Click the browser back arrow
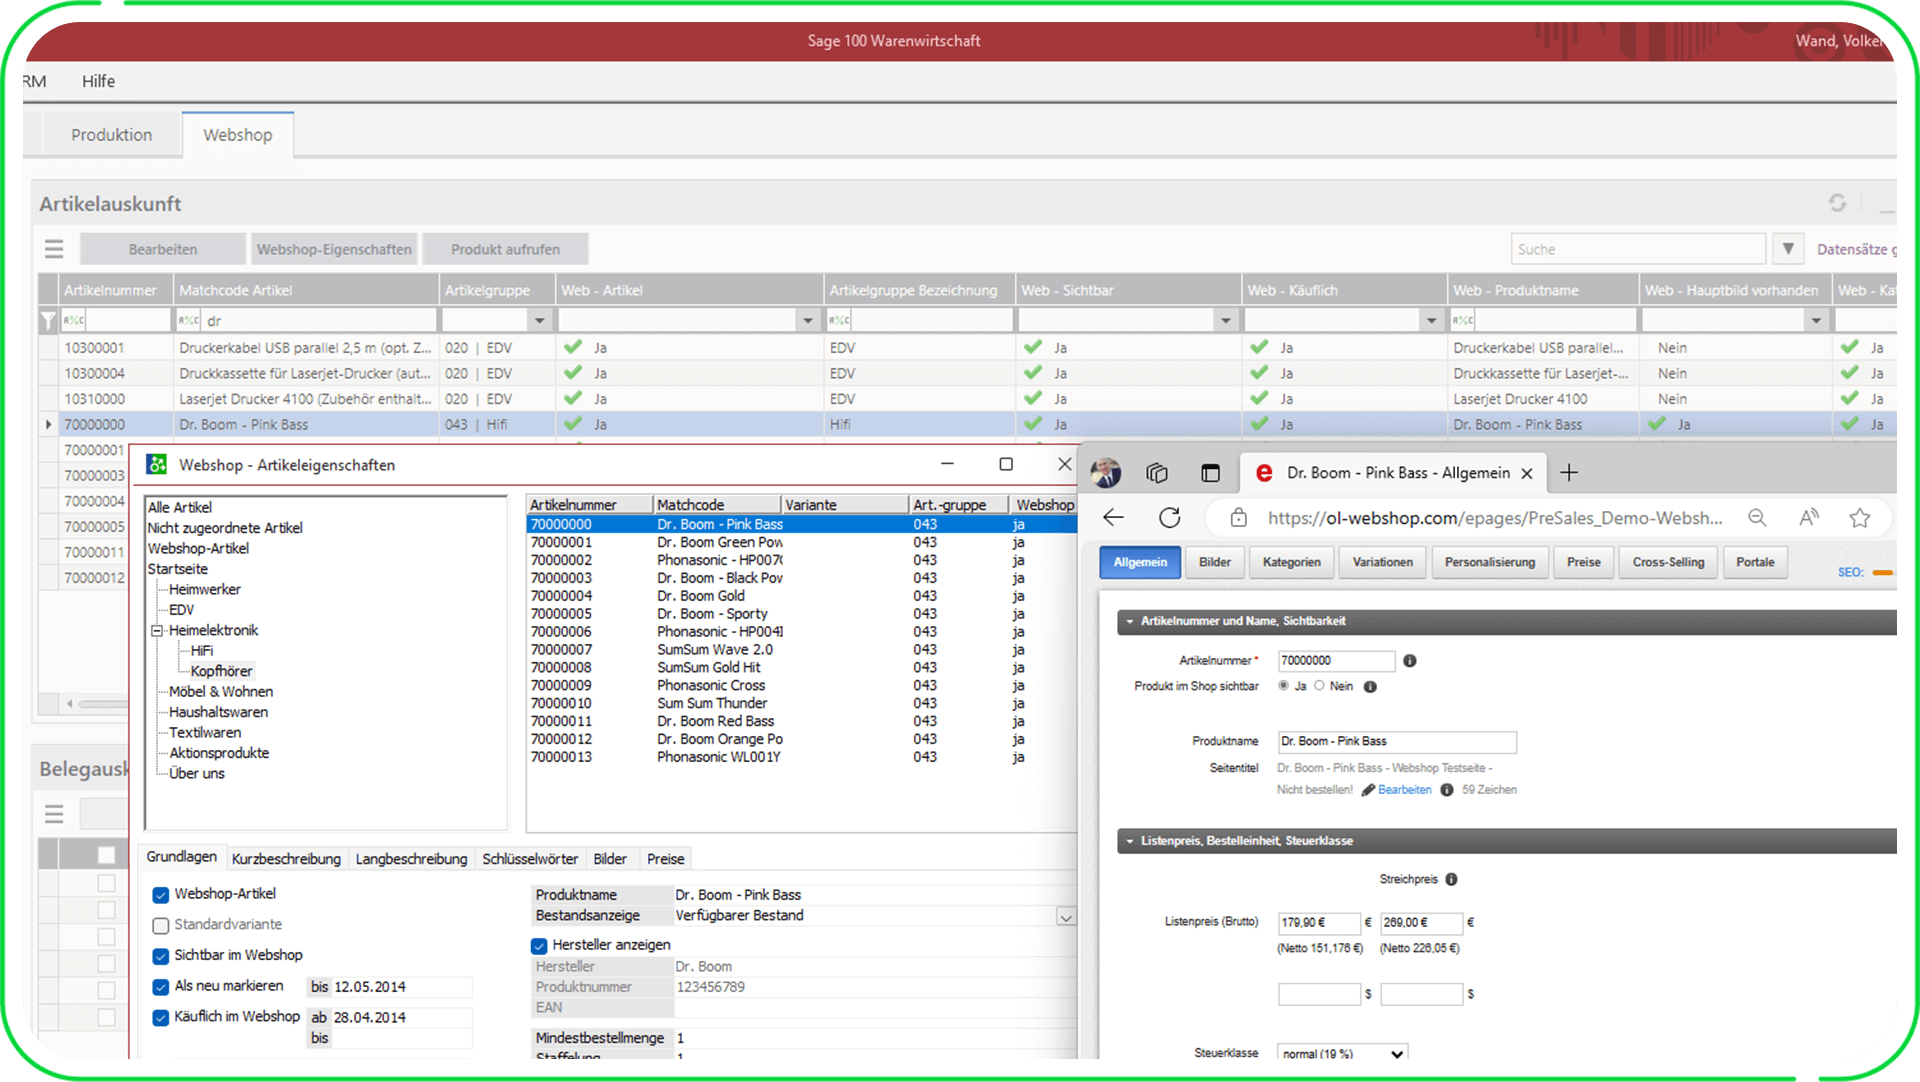Viewport: 1920px width, 1082px height. coord(1113,517)
